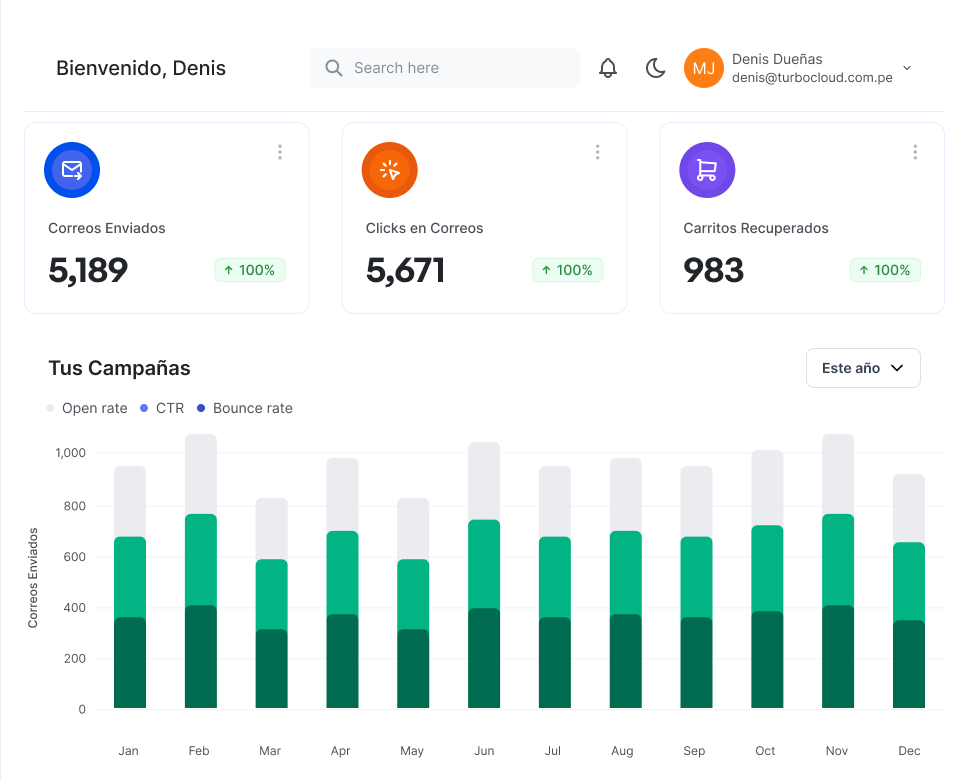Open the Clicks en Correos three-dot menu
This screenshot has height=782, width=969.
coord(597,152)
